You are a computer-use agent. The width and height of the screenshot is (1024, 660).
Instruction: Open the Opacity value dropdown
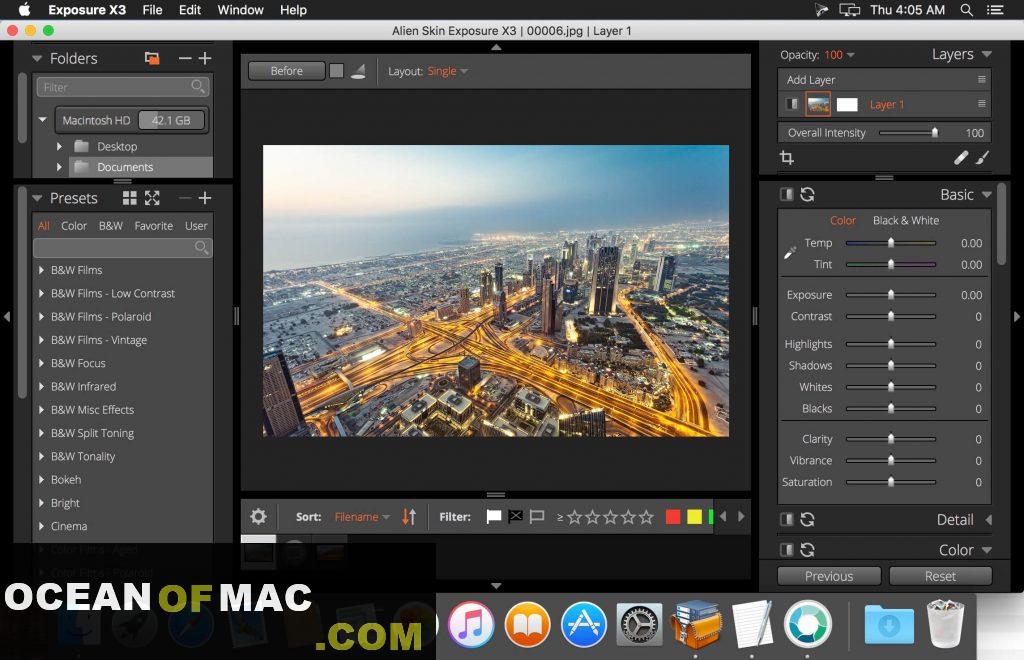839,55
